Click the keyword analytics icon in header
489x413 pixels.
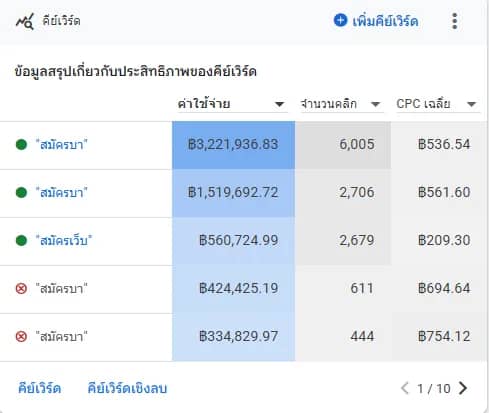(25, 21)
